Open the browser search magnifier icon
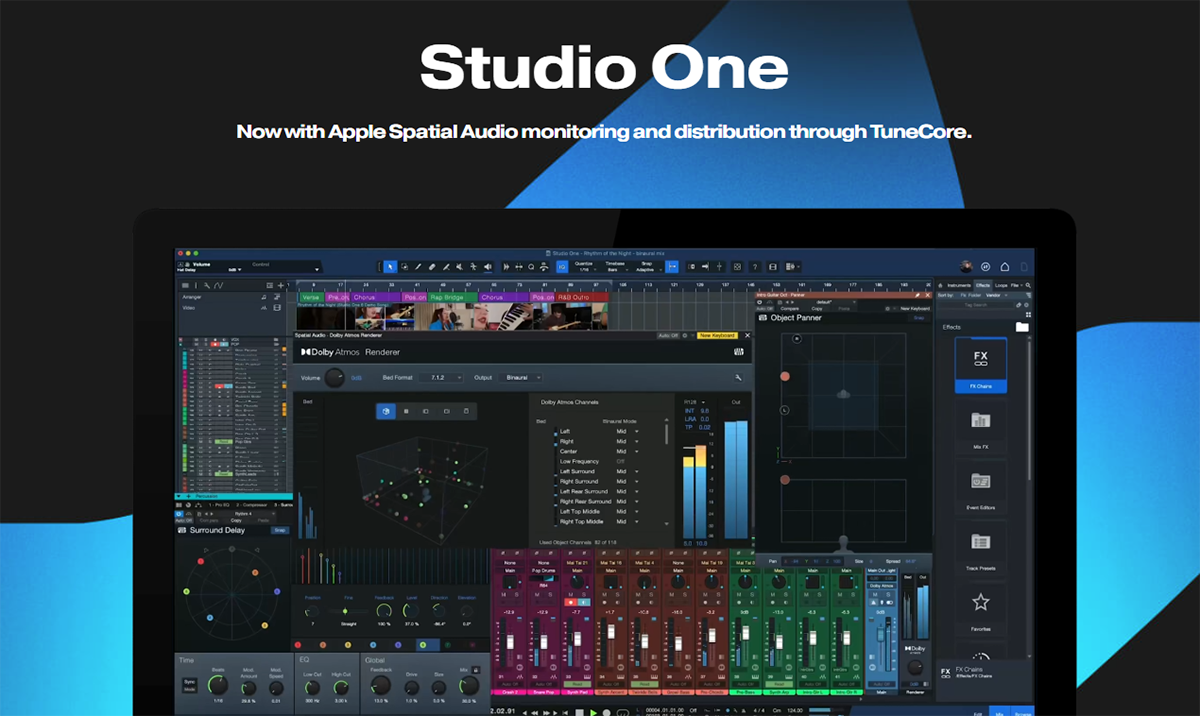The image size is (1200, 716). coord(1028,285)
